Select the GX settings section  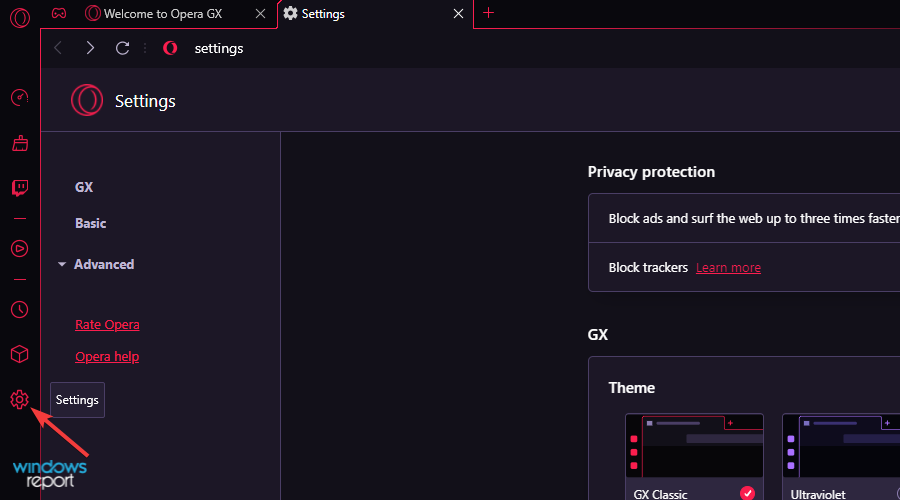pyautogui.click(x=84, y=187)
